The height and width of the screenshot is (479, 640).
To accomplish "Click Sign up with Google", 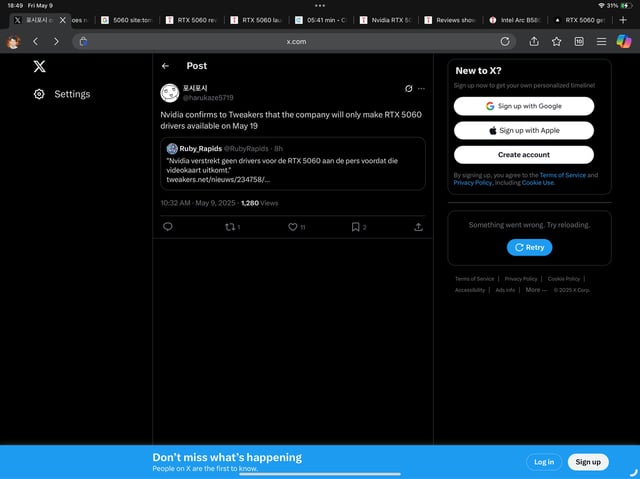I will [524, 106].
